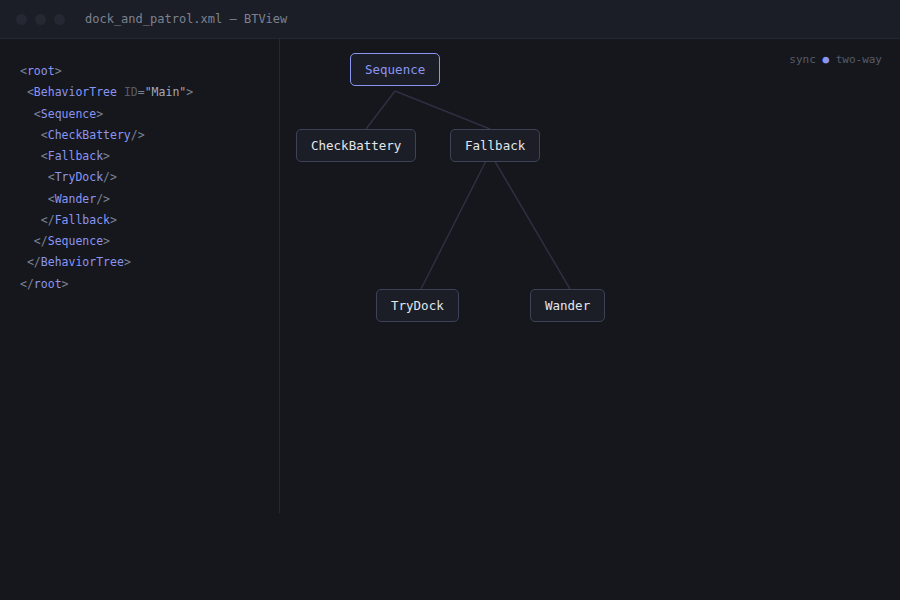
Task: Click the closing </Fallback> tag
Action: click(x=79, y=220)
